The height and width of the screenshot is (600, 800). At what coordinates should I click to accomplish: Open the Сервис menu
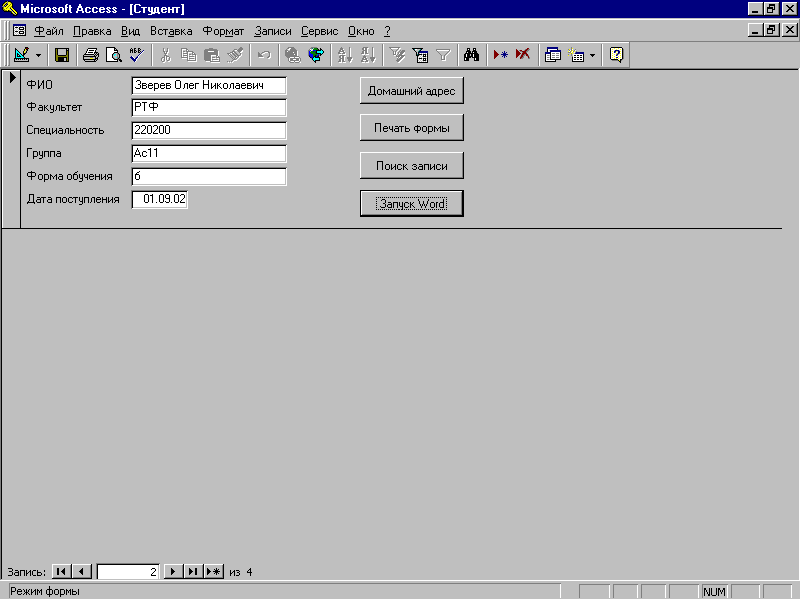click(319, 31)
